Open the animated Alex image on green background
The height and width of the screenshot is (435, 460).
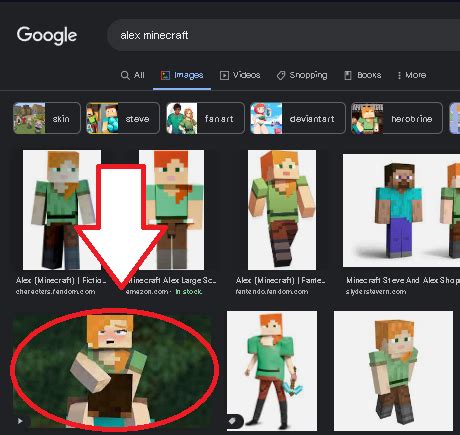coord(113,370)
